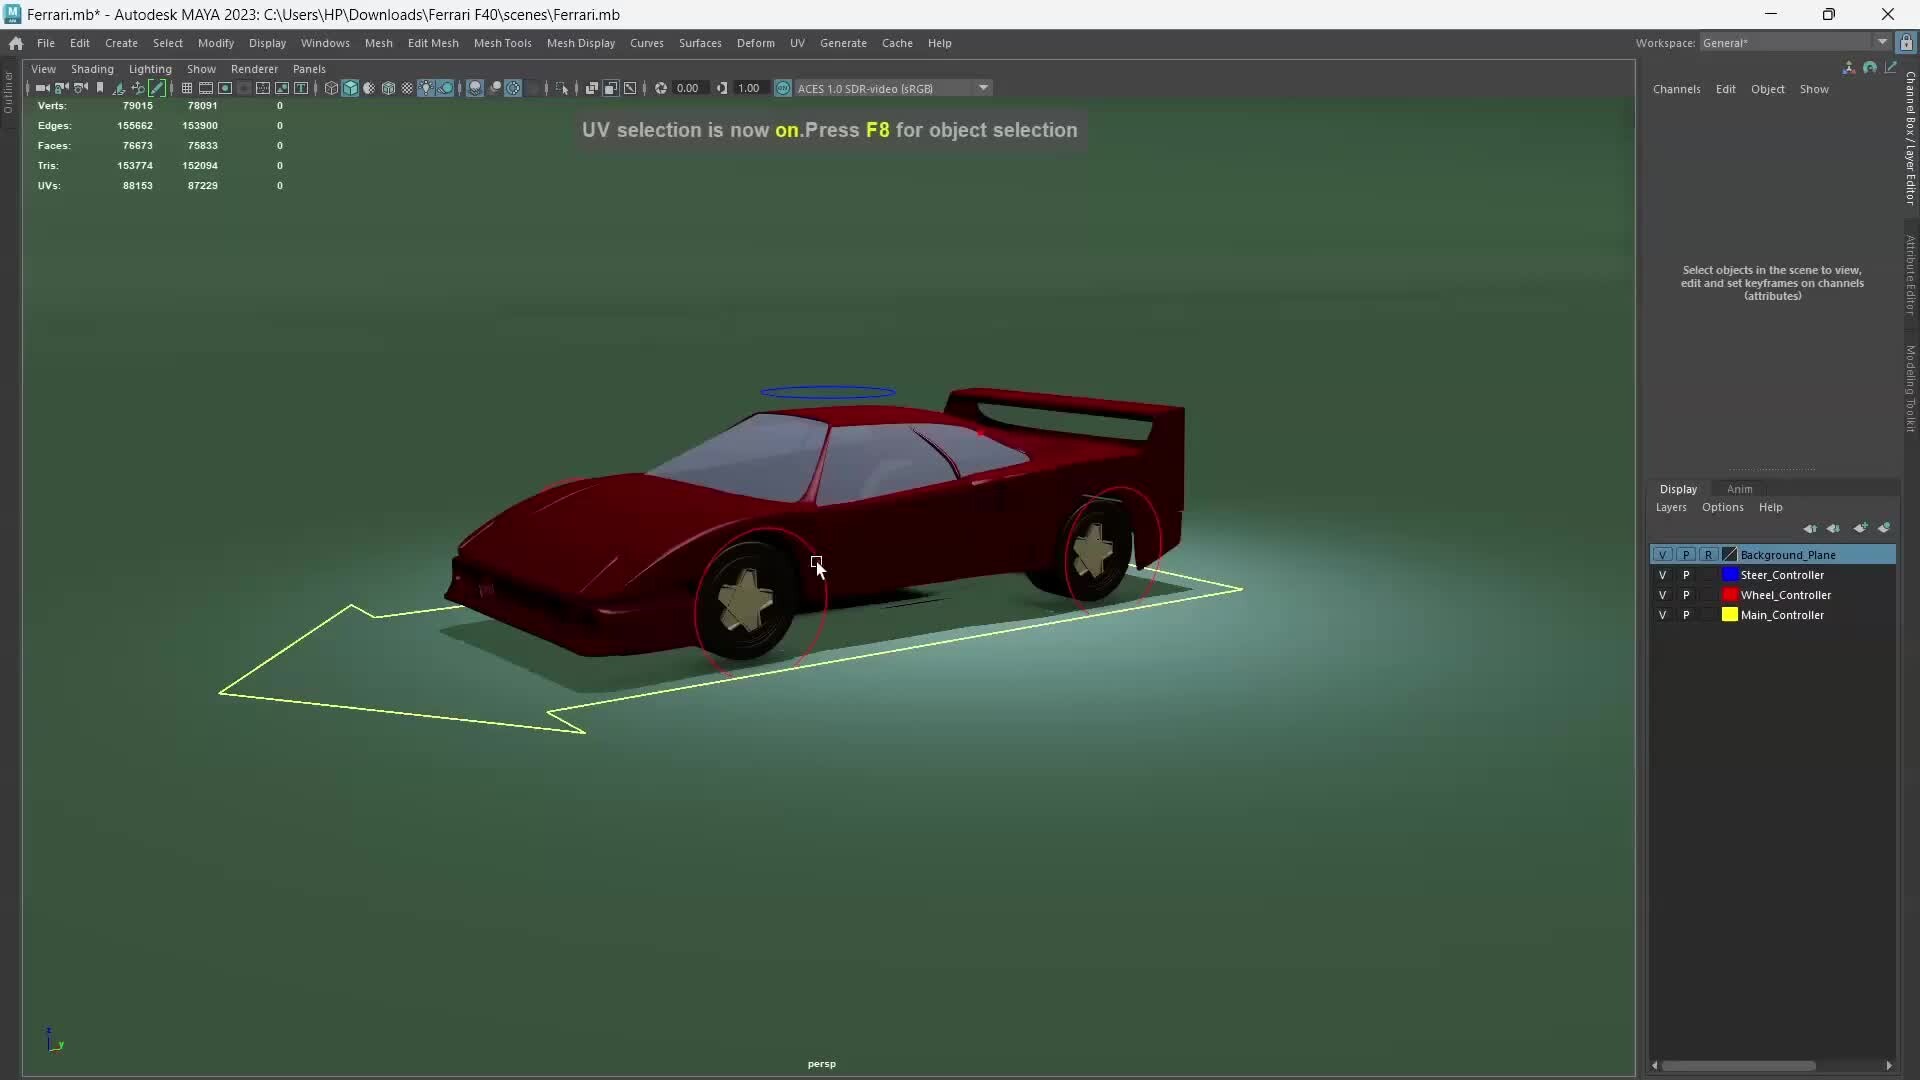Switch to the Display layer tab
Viewport: 1920px width, 1080px height.
coord(1678,489)
